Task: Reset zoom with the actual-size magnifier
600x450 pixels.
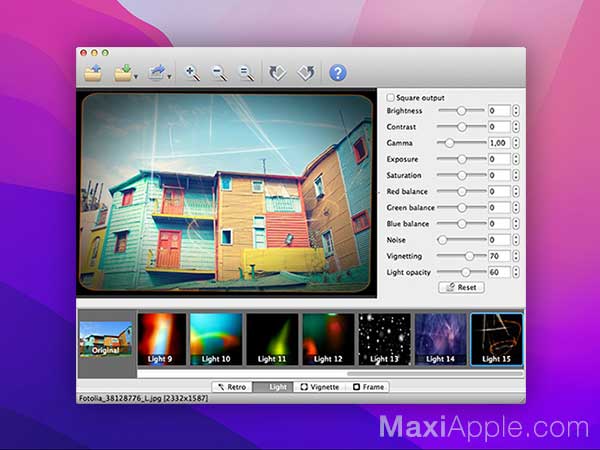Action: coord(246,72)
